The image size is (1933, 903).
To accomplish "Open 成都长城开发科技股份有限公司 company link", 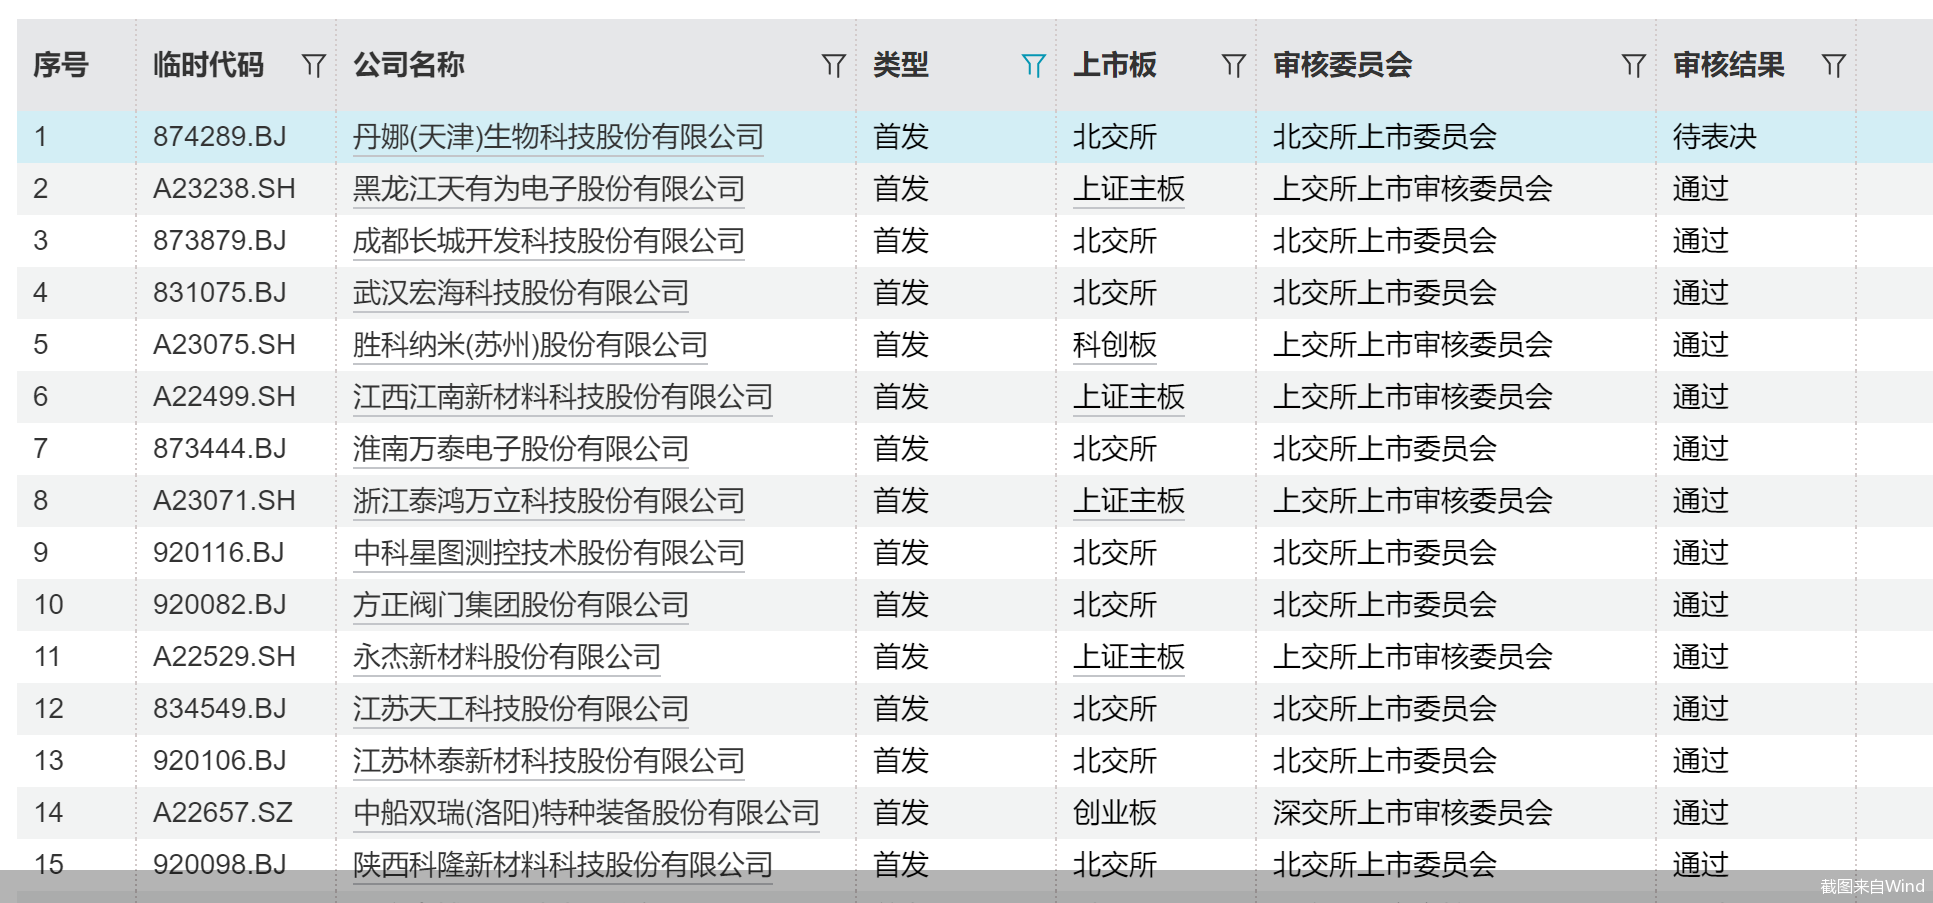I will point(549,241).
